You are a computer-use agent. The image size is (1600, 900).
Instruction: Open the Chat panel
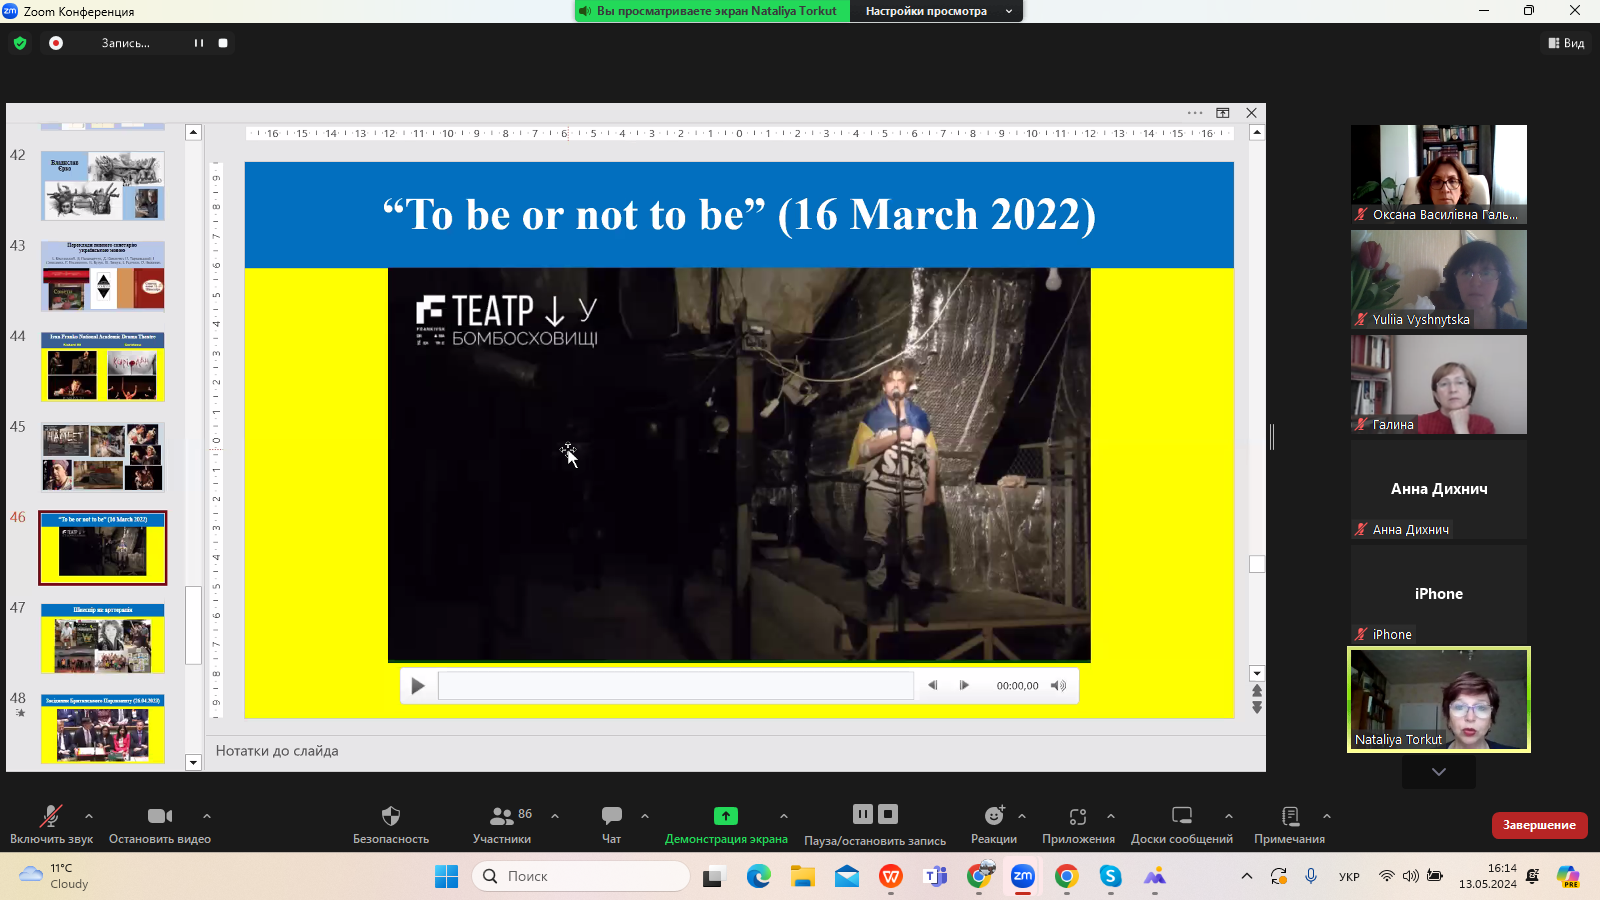611,816
